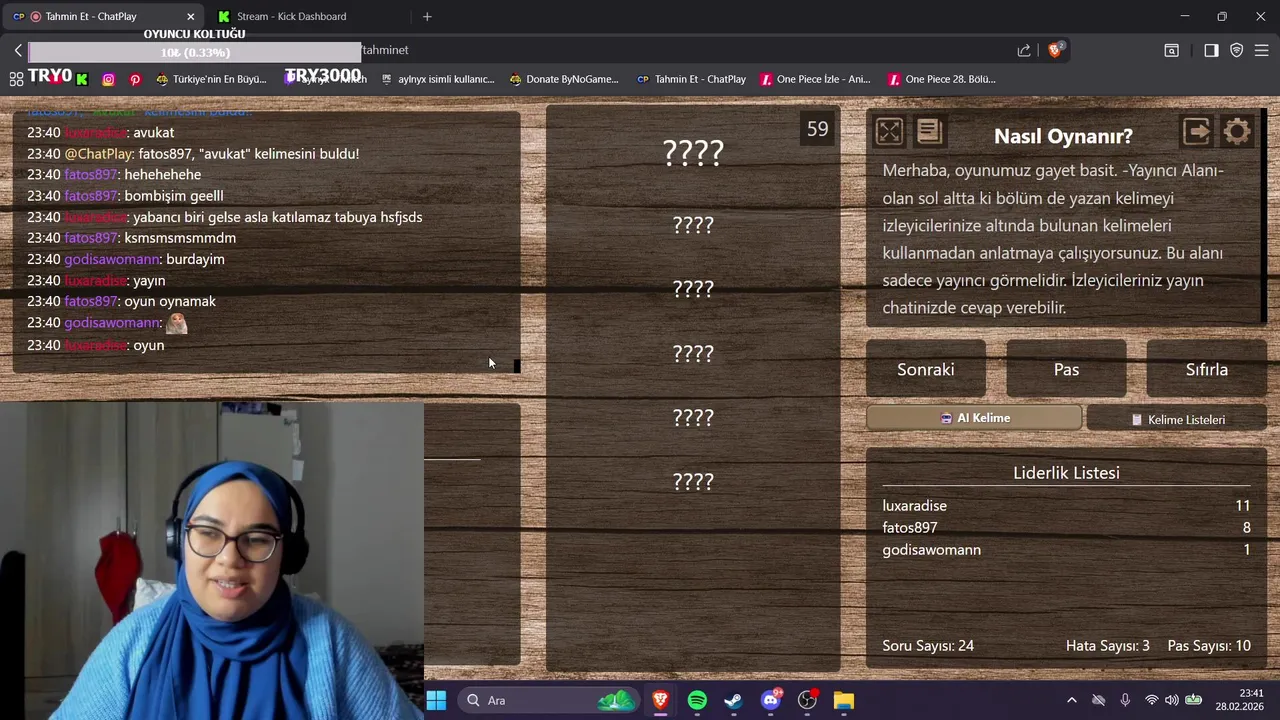Toggle fullscreen with the expand-arrows icon

click(889, 132)
